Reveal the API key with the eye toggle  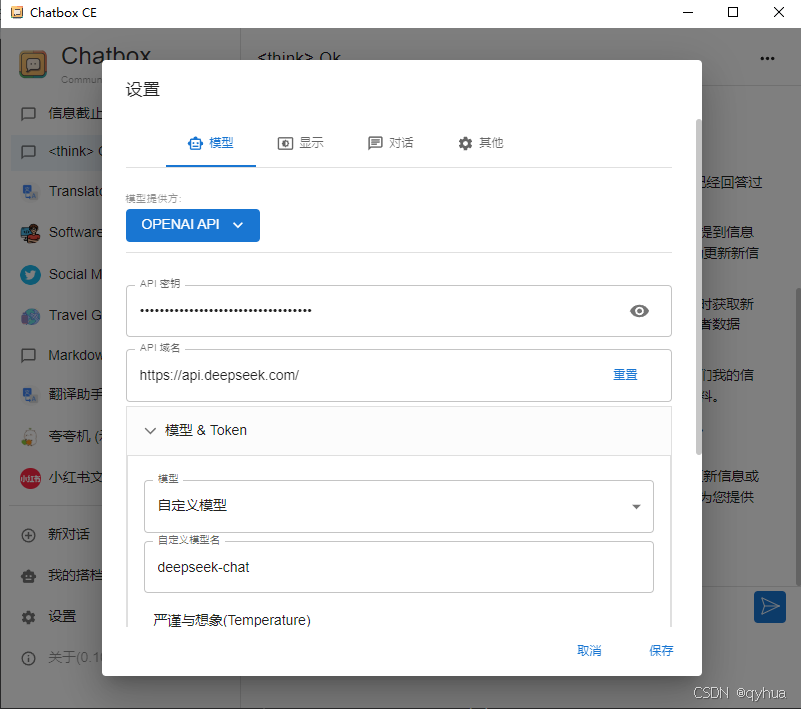(x=639, y=311)
